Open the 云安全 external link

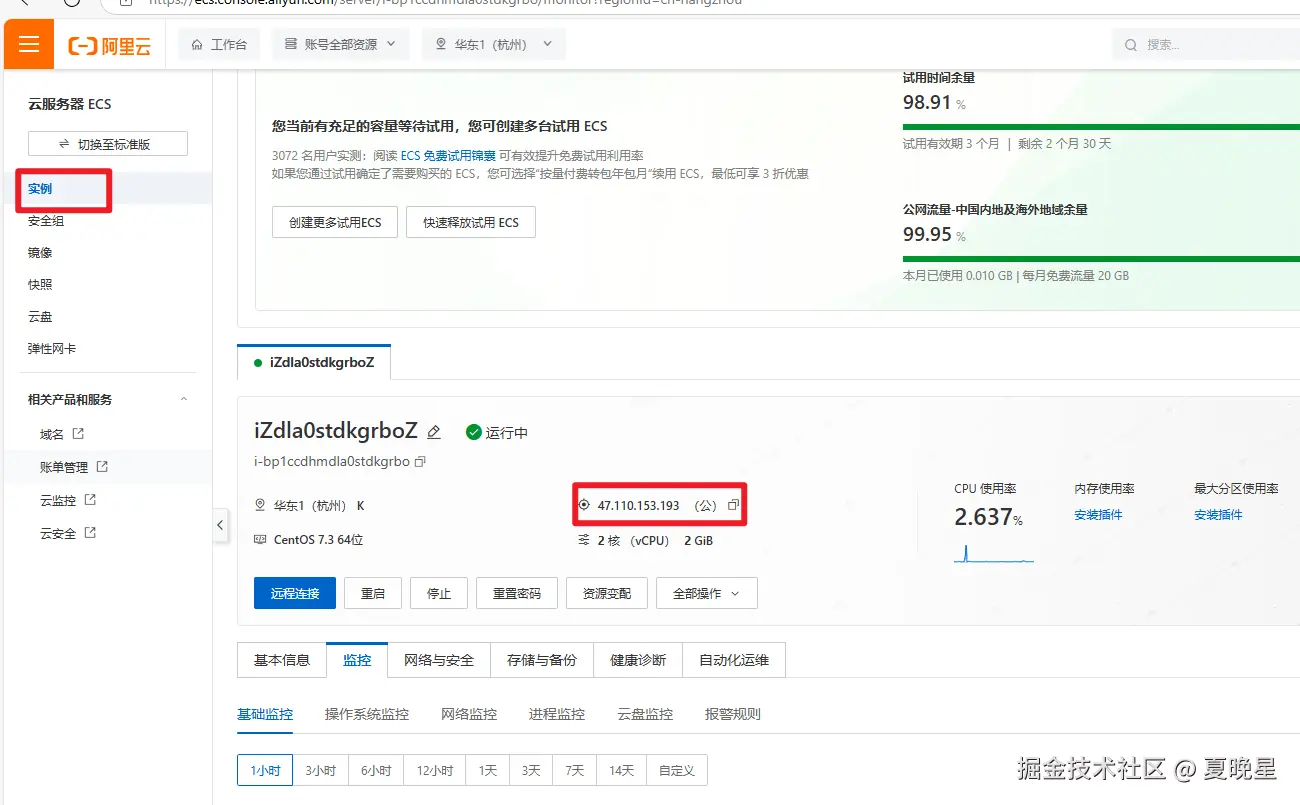pyautogui.click(x=68, y=533)
